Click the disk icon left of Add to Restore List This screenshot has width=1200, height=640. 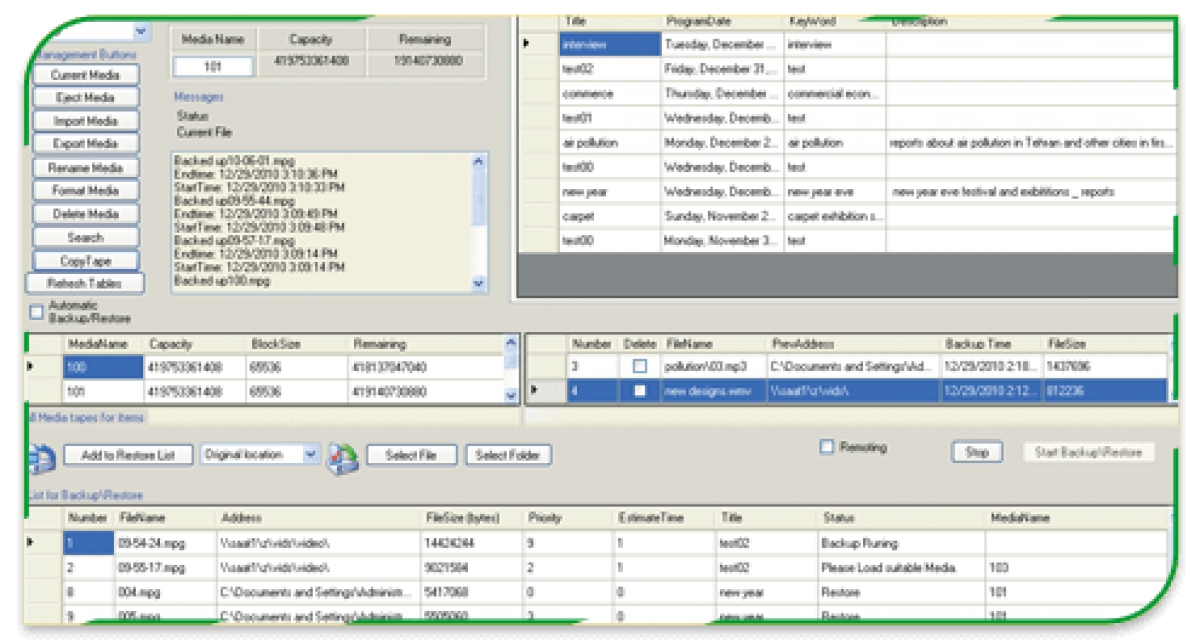[x=40, y=458]
